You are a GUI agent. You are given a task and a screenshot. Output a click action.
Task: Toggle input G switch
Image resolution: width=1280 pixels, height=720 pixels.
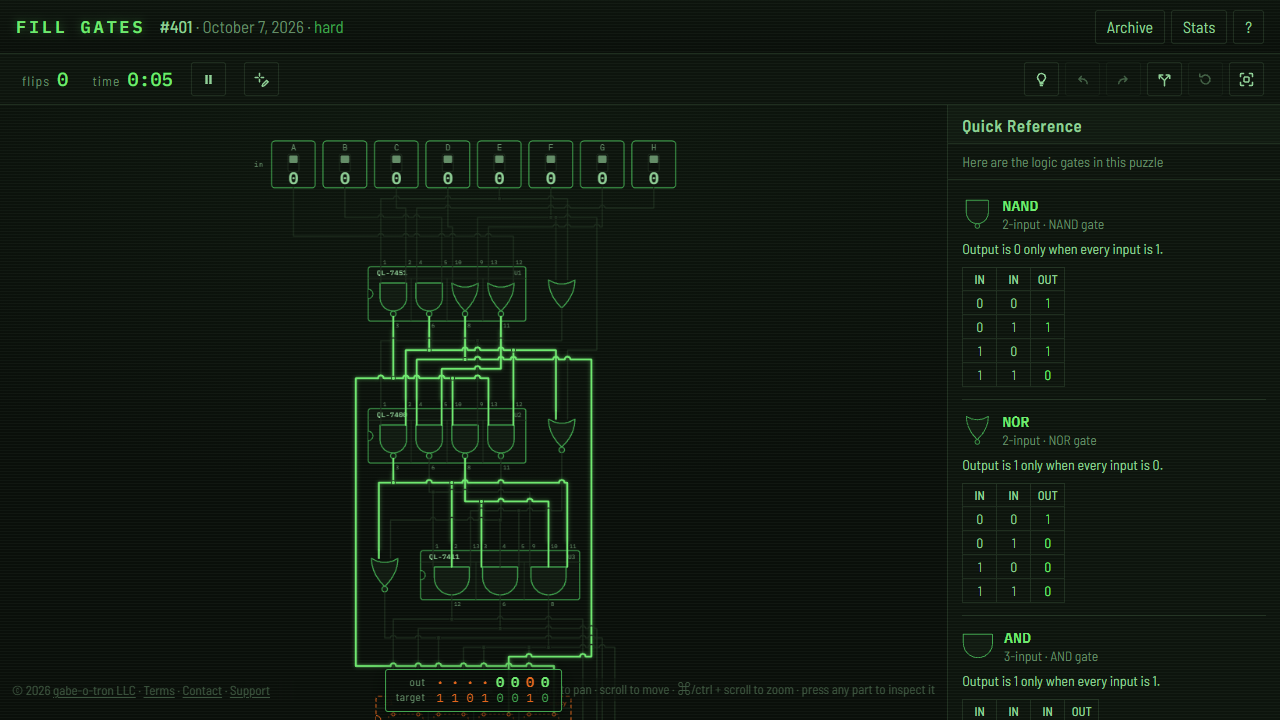[x=602, y=164]
